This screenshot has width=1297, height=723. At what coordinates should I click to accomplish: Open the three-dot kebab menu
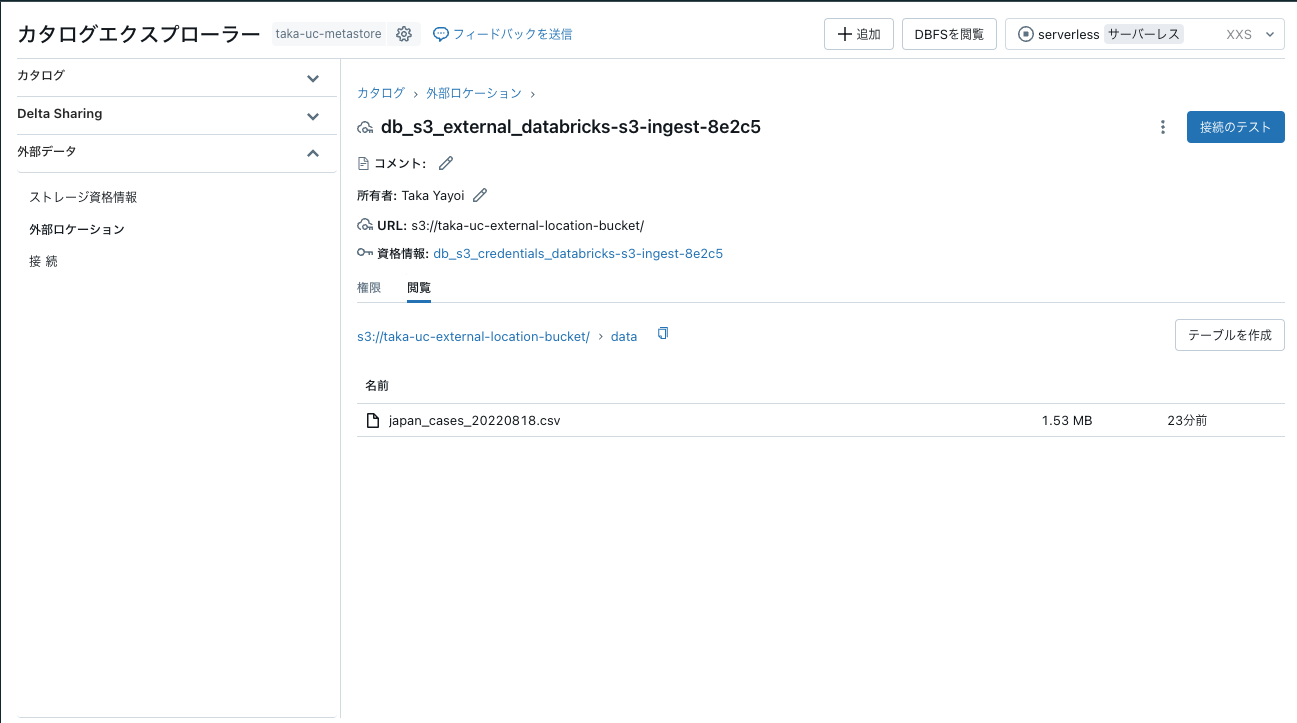(x=1162, y=127)
